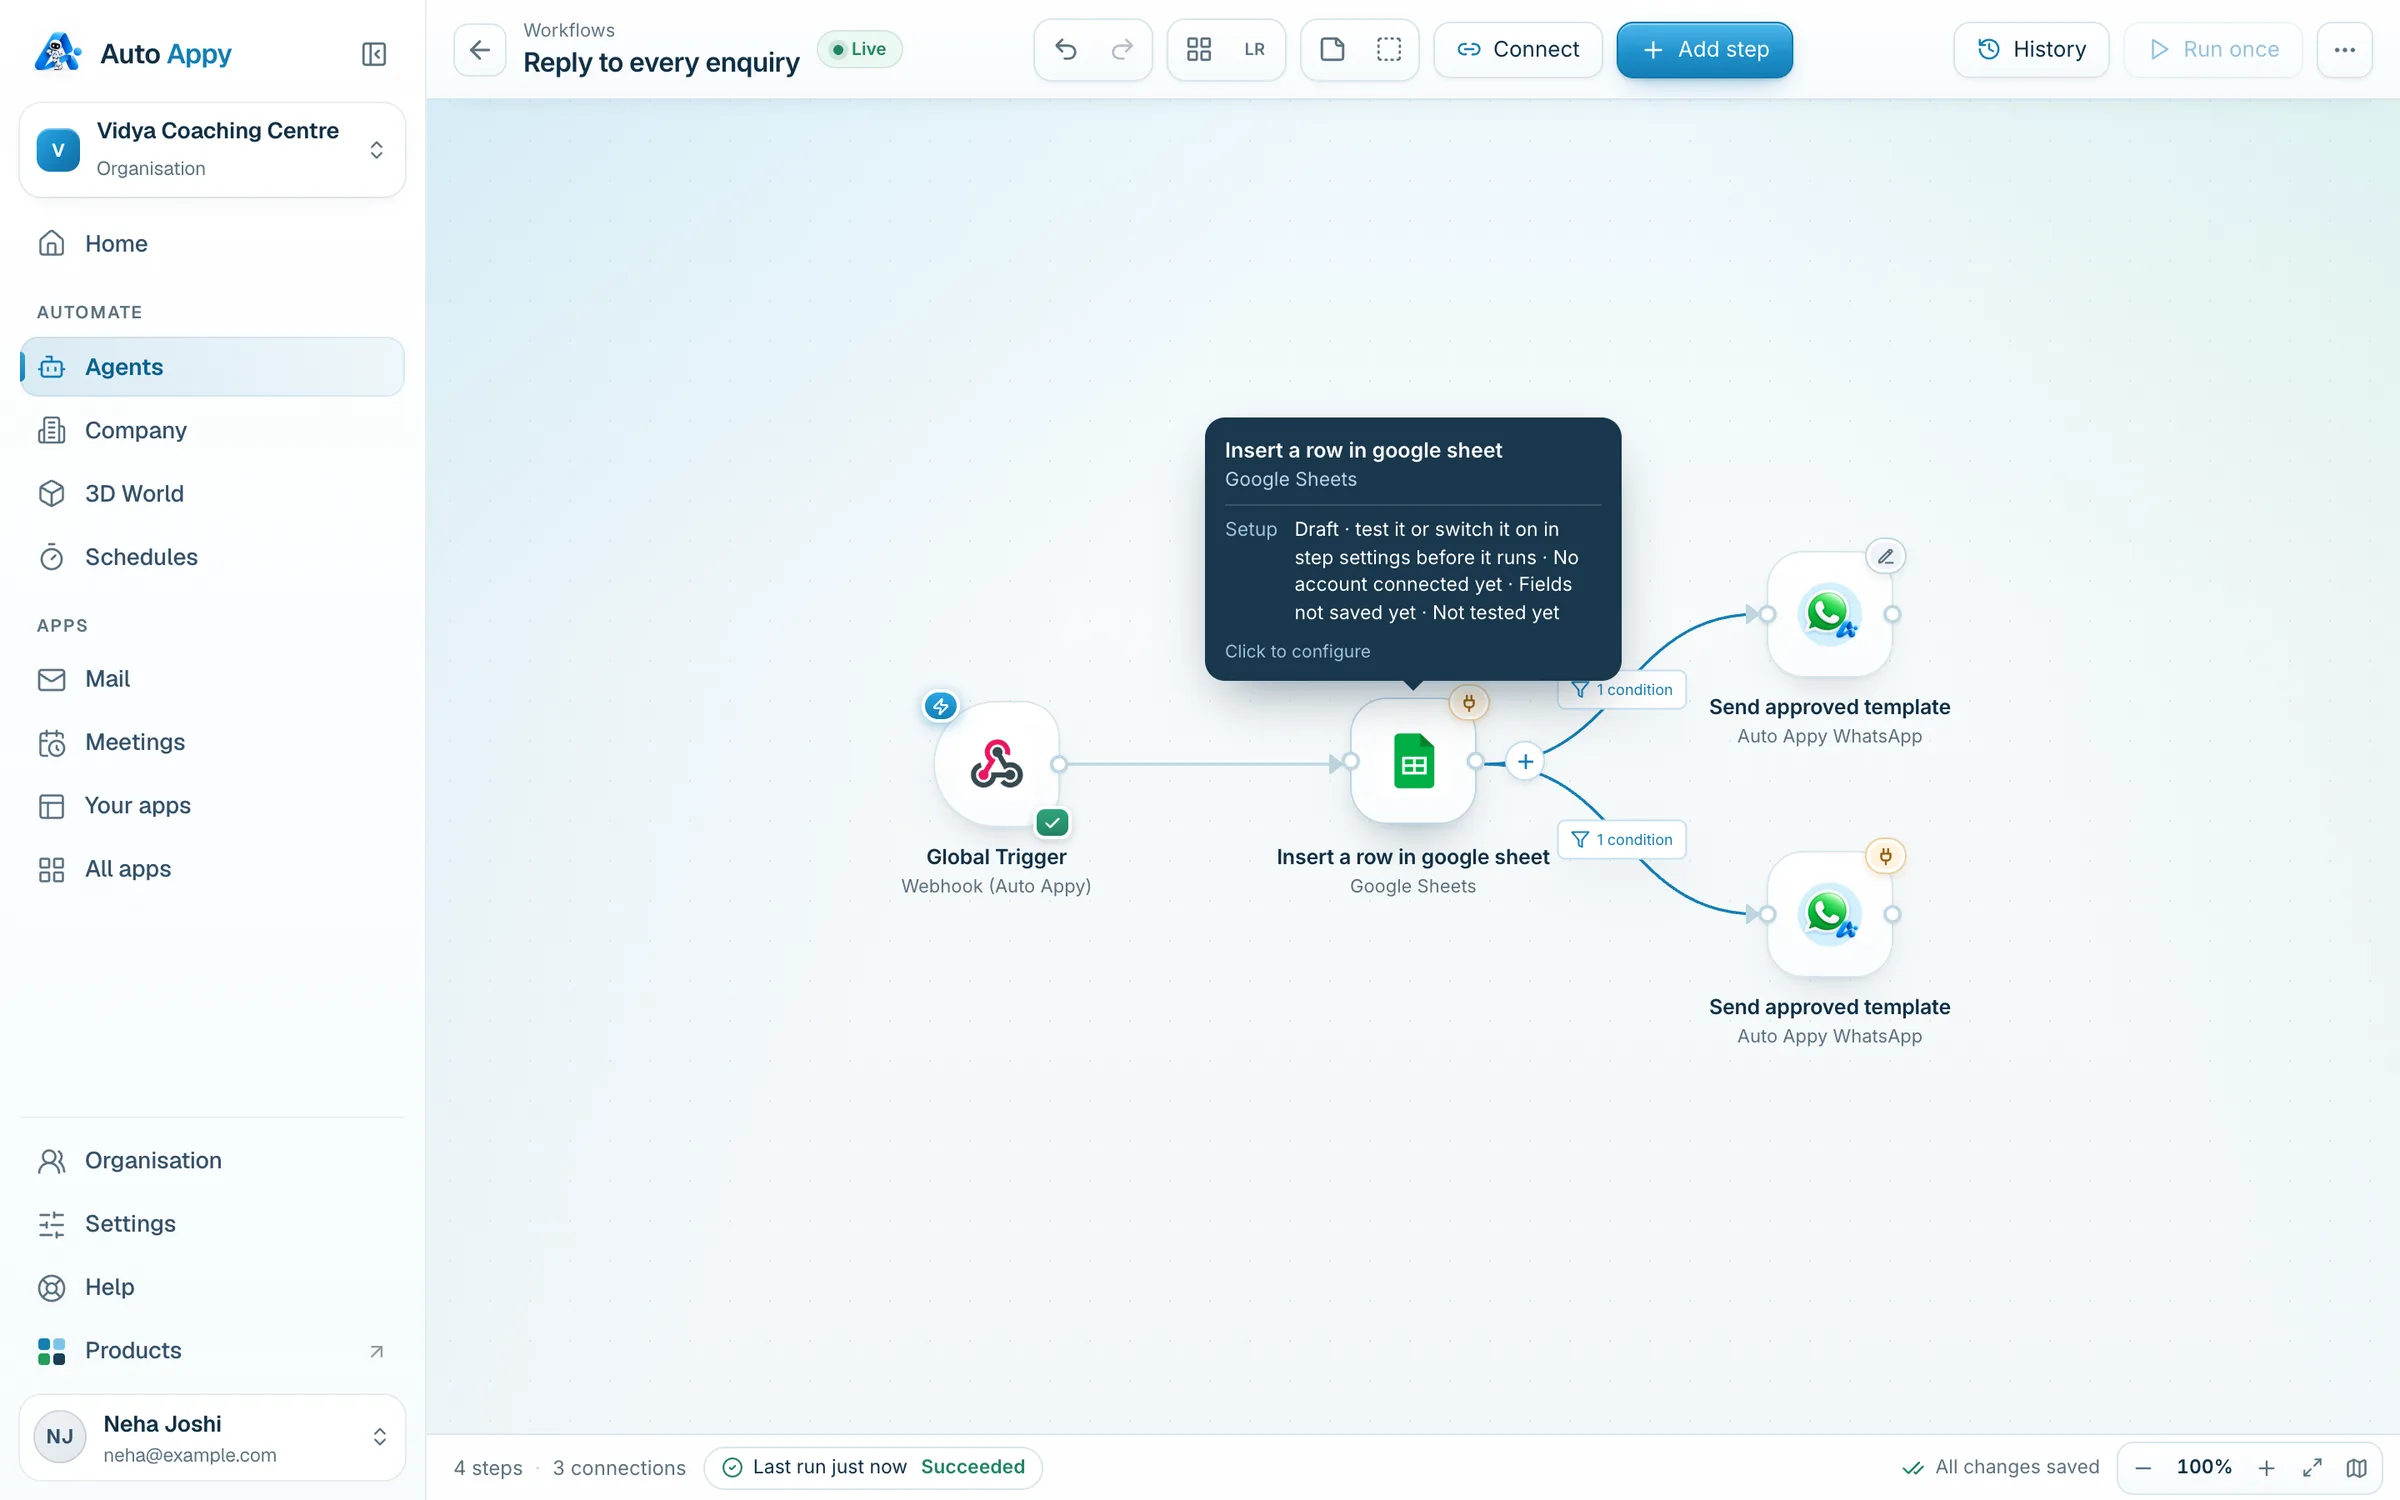Click the grid auto-layout icon
Screen dimensions: 2400x1500
click(1199, 49)
